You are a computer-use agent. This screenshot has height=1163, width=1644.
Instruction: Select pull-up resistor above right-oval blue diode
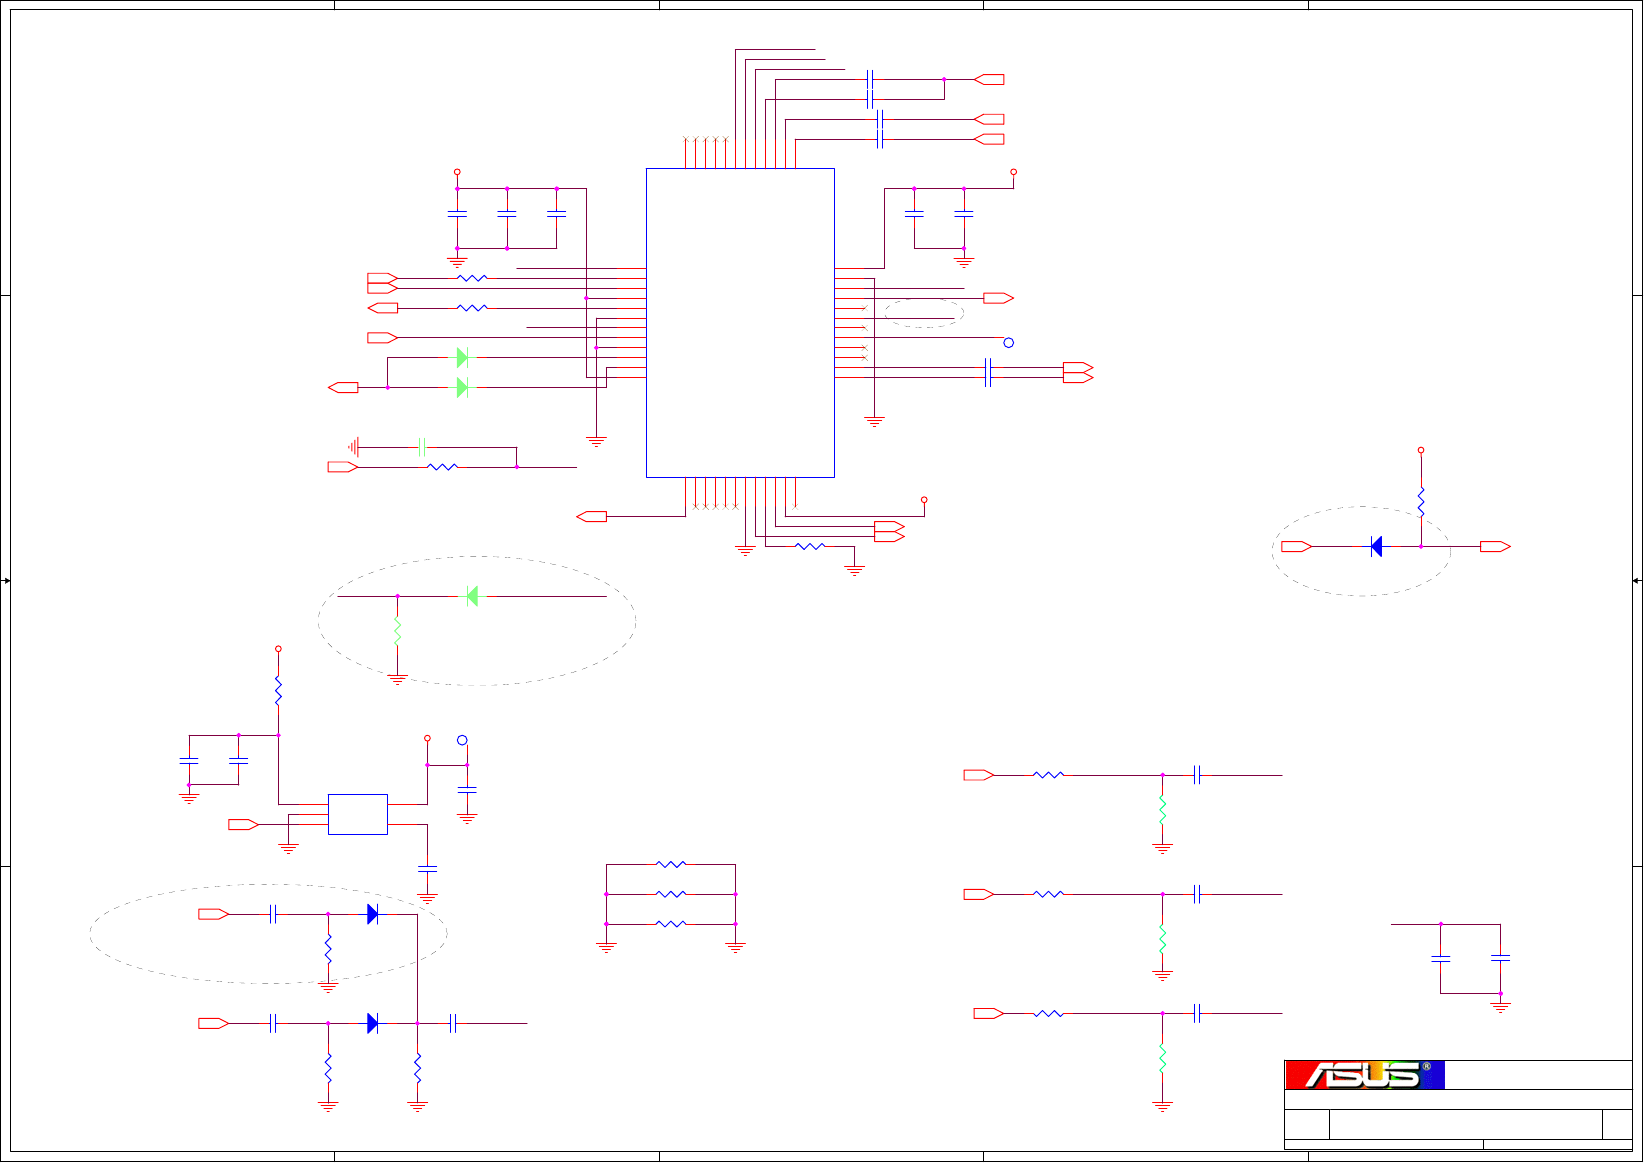coord(1421,502)
